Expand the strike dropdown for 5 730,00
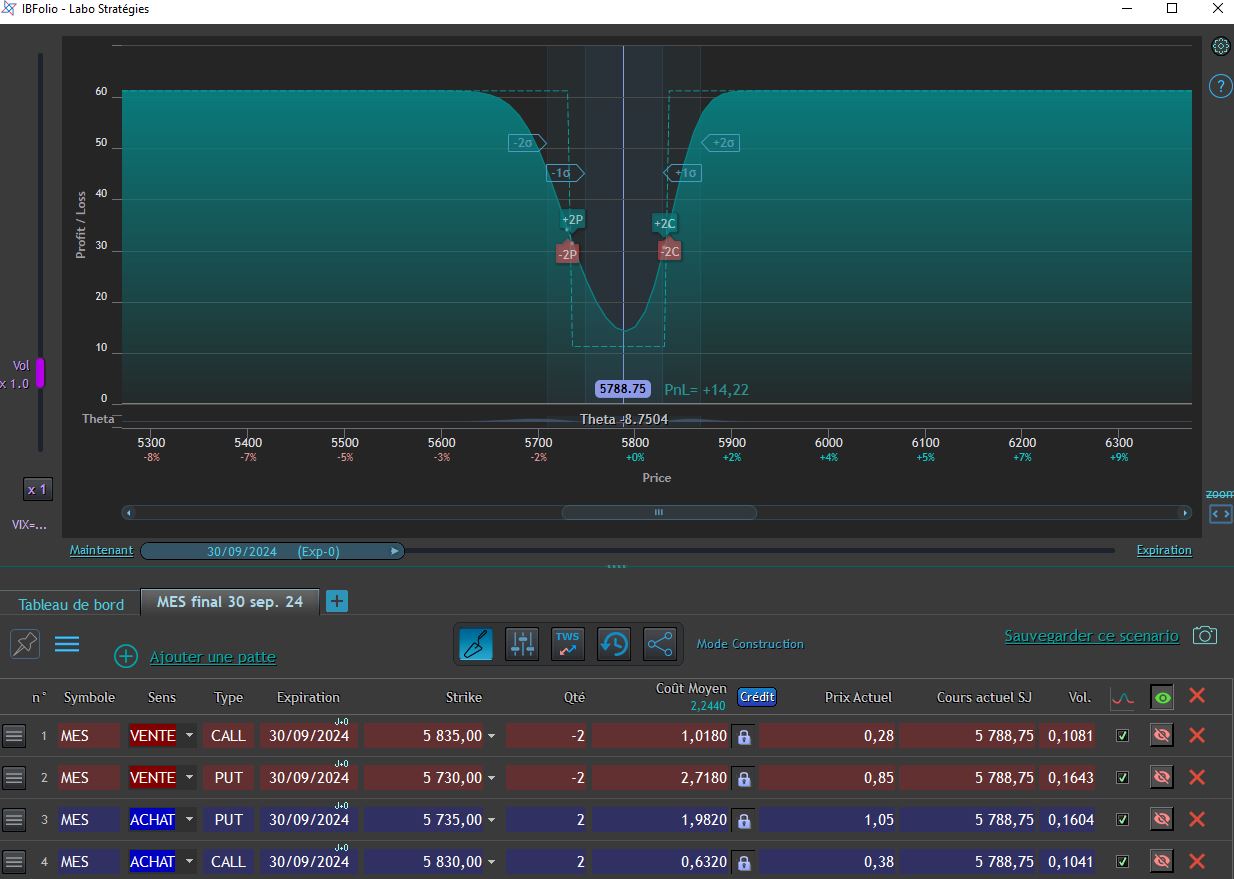The height and width of the screenshot is (879, 1234). tap(491, 778)
